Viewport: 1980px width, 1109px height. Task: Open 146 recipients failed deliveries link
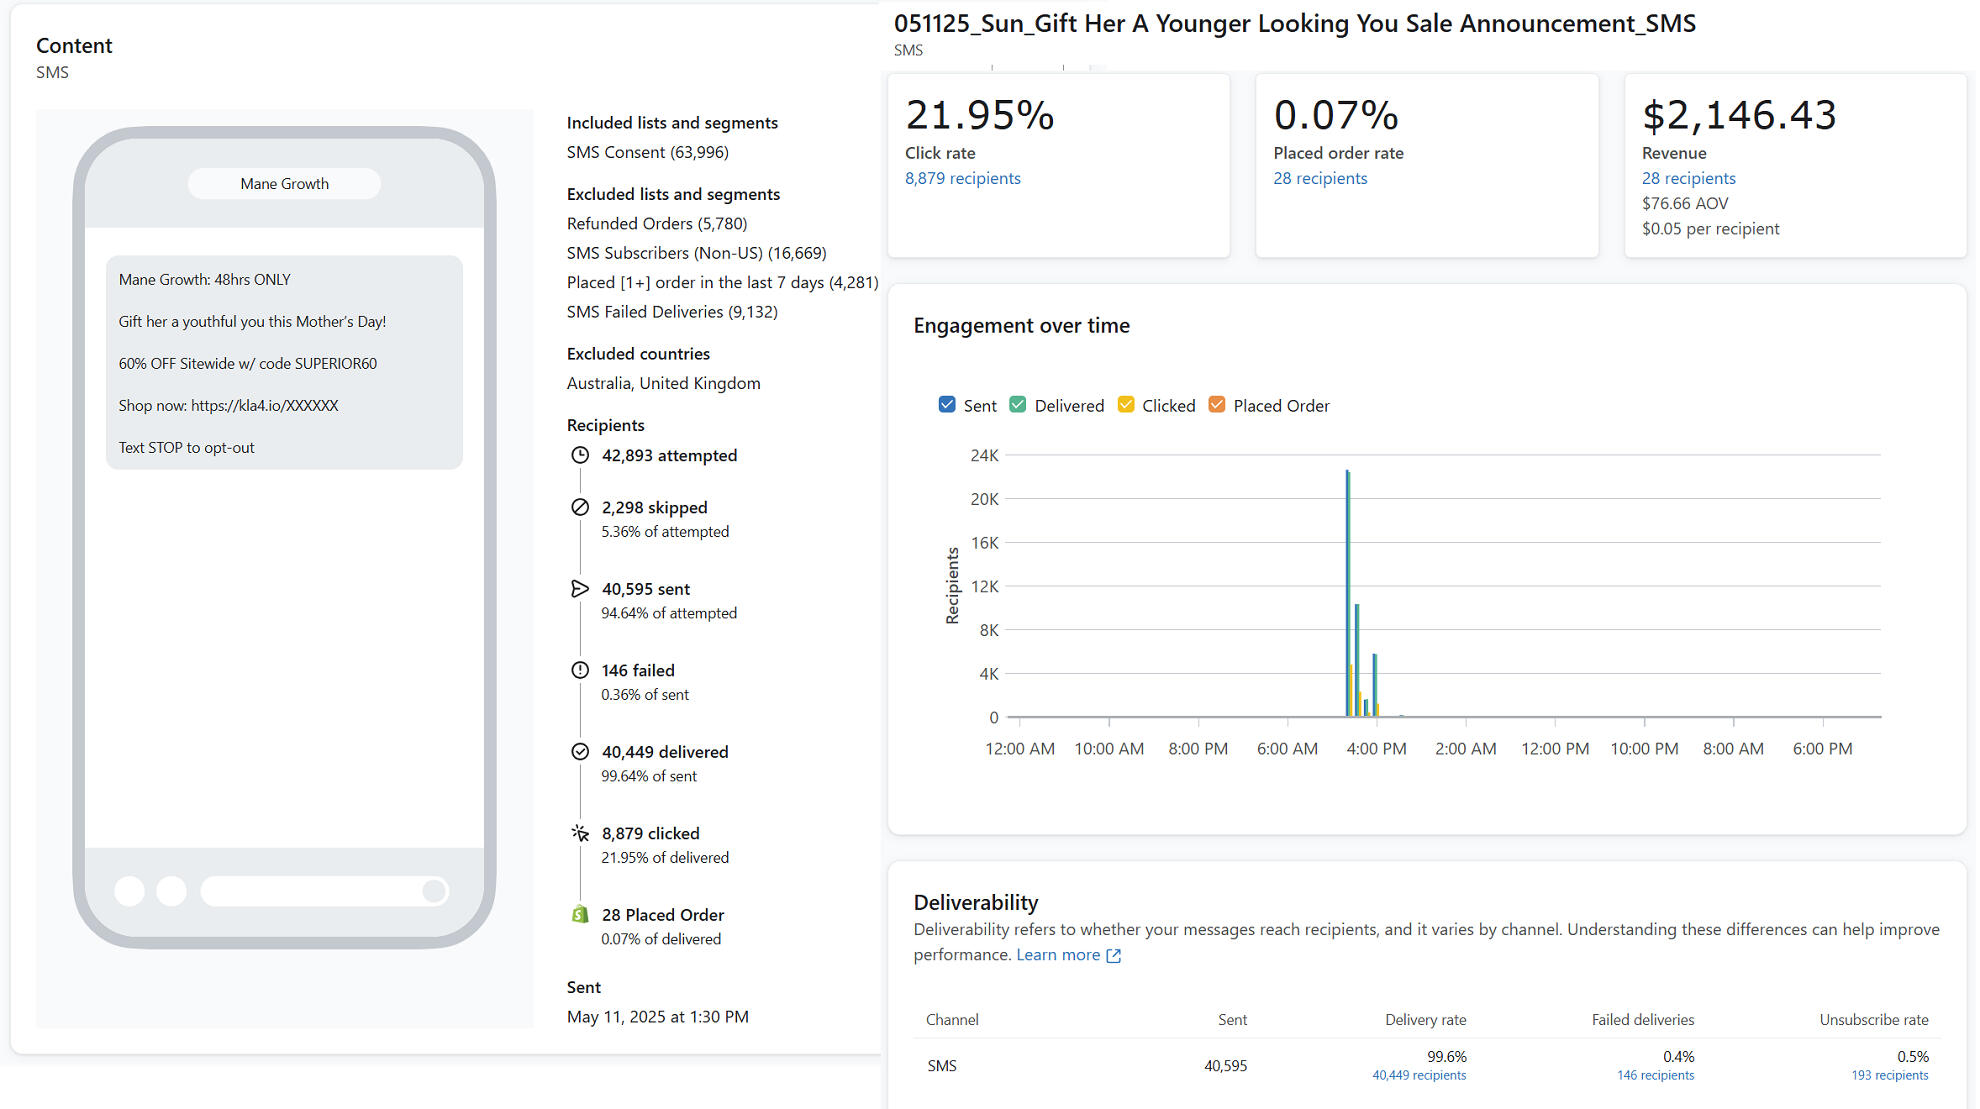(x=1655, y=1075)
